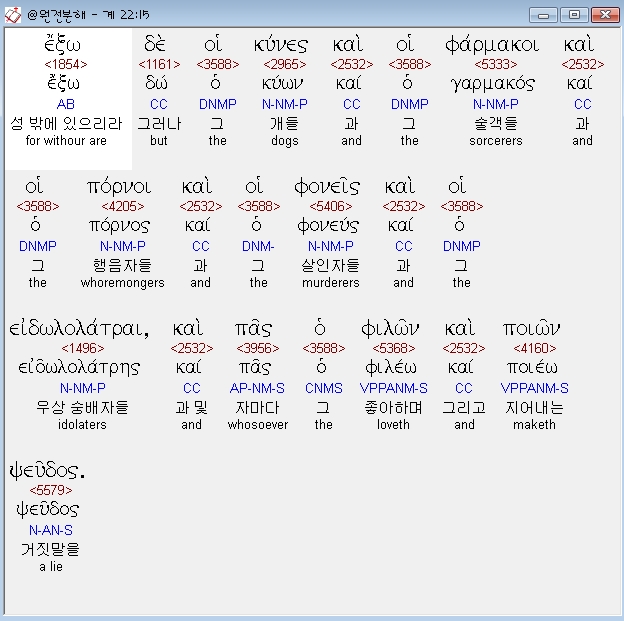Click Strong's number <5406>
Viewport: 624px width, 621px height.
pos(331,206)
